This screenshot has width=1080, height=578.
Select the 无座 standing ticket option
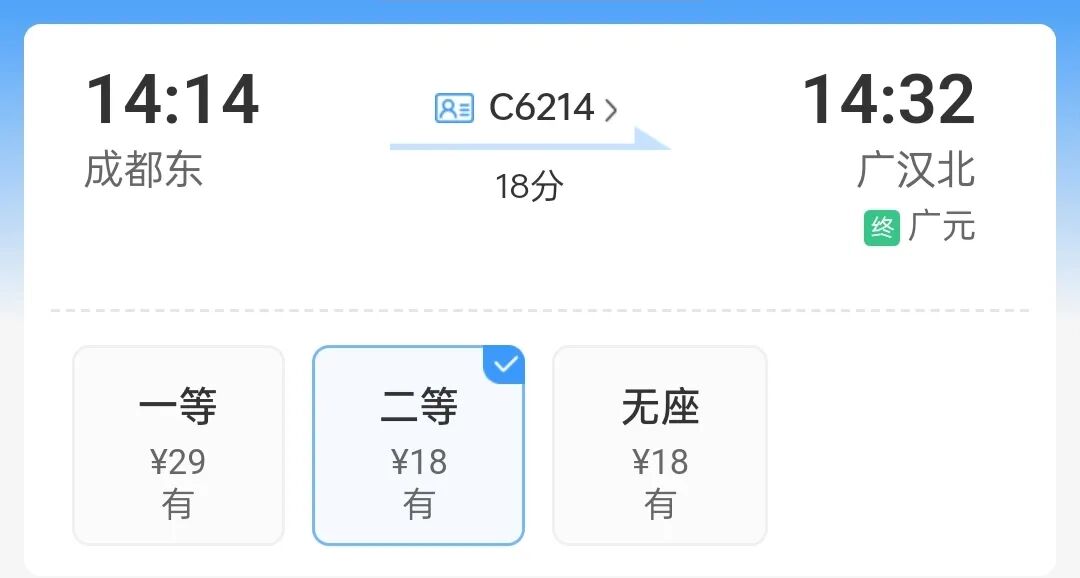660,445
